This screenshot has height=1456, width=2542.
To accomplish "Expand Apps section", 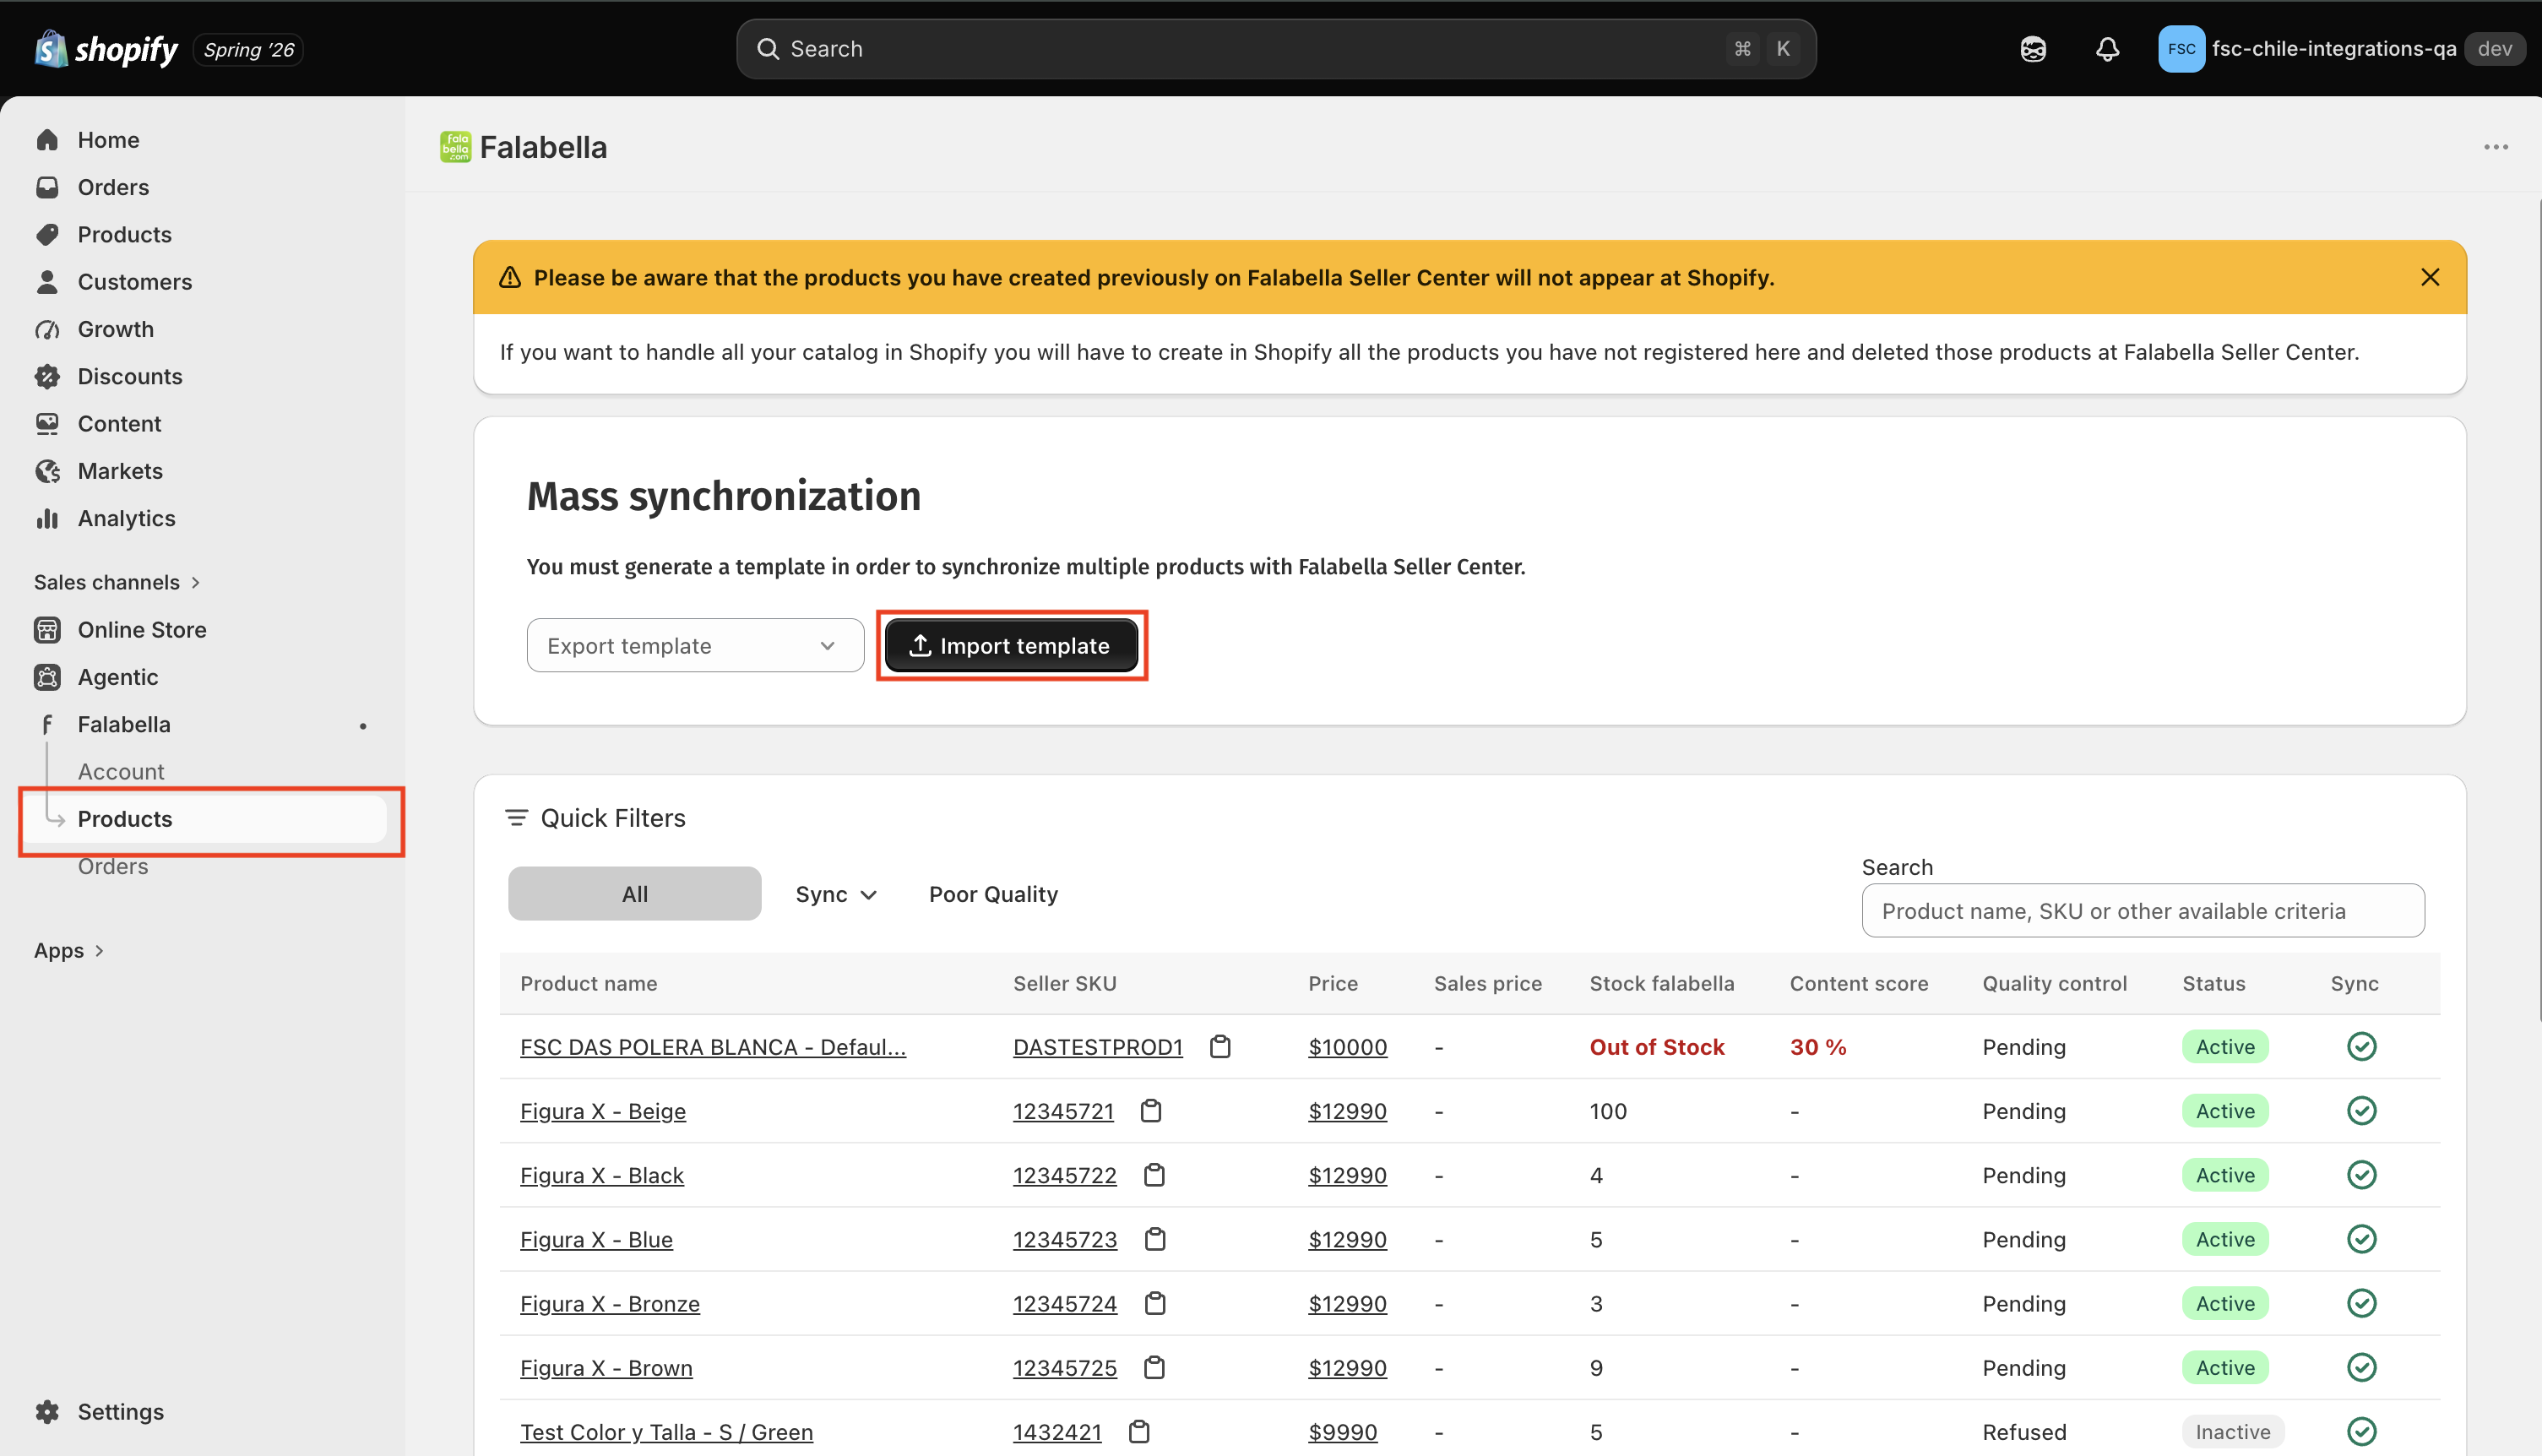I will pyautogui.click(x=69, y=950).
